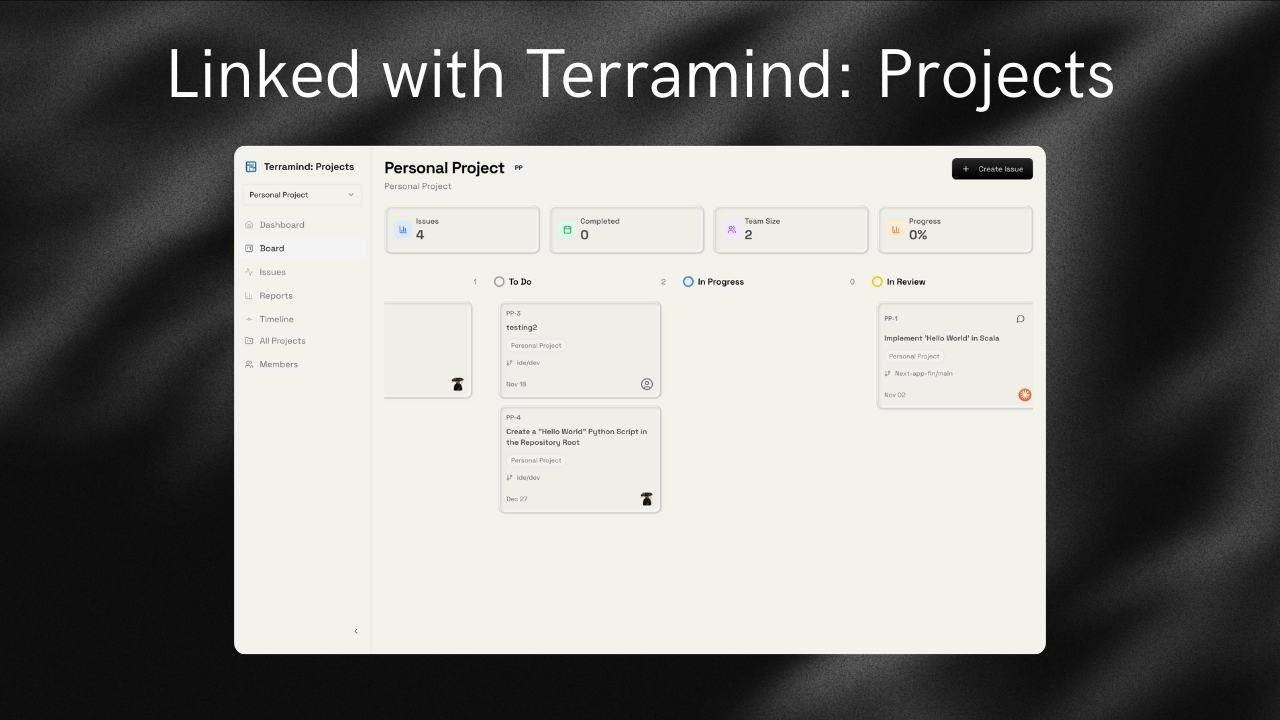This screenshot has width=1280, height=720.
Task: Open the comment bubble on PP-1
Action: point(1020,318)
